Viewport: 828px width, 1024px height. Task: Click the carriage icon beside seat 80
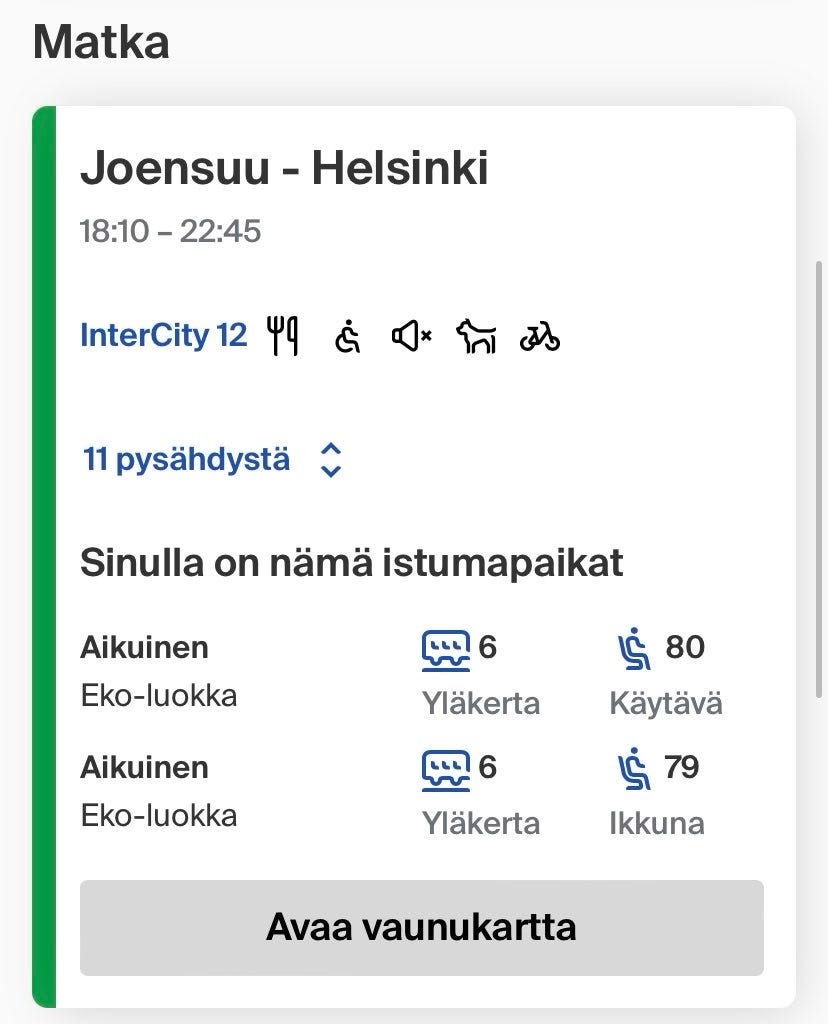(x=445, y=649)
